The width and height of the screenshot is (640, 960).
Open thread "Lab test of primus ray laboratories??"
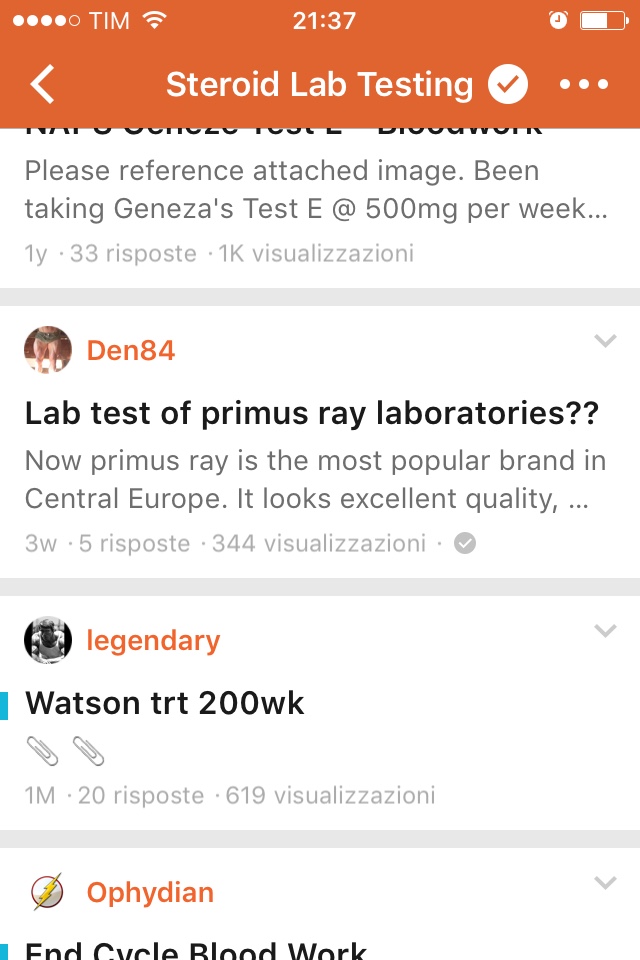coord(312,413)
